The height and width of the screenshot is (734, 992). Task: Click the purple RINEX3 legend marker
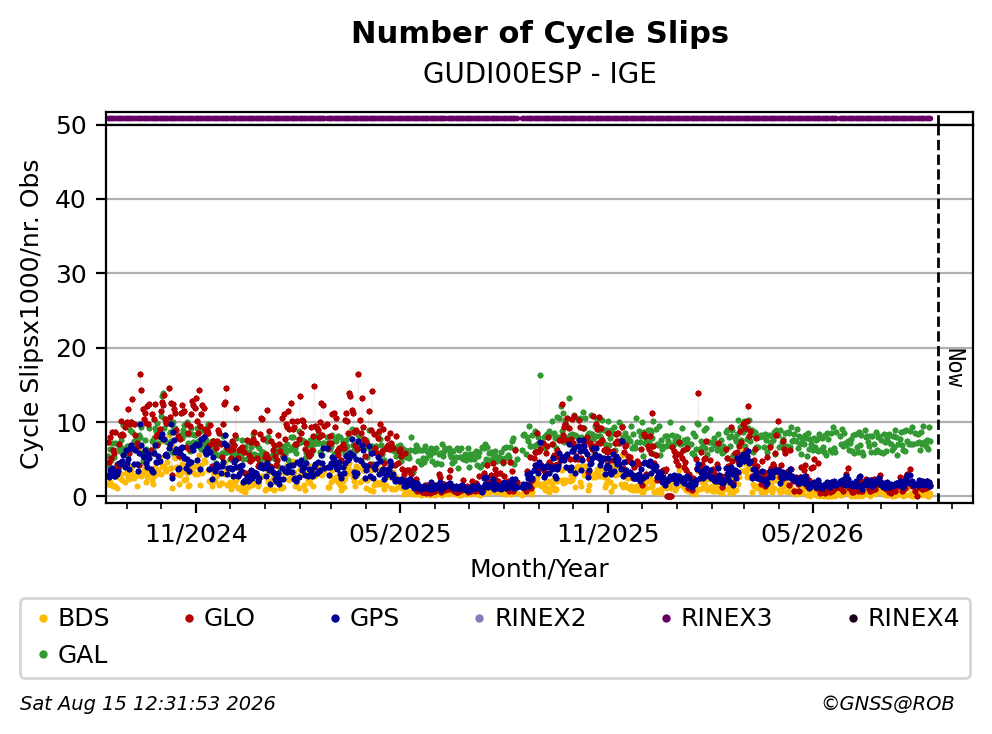[666, 618]
